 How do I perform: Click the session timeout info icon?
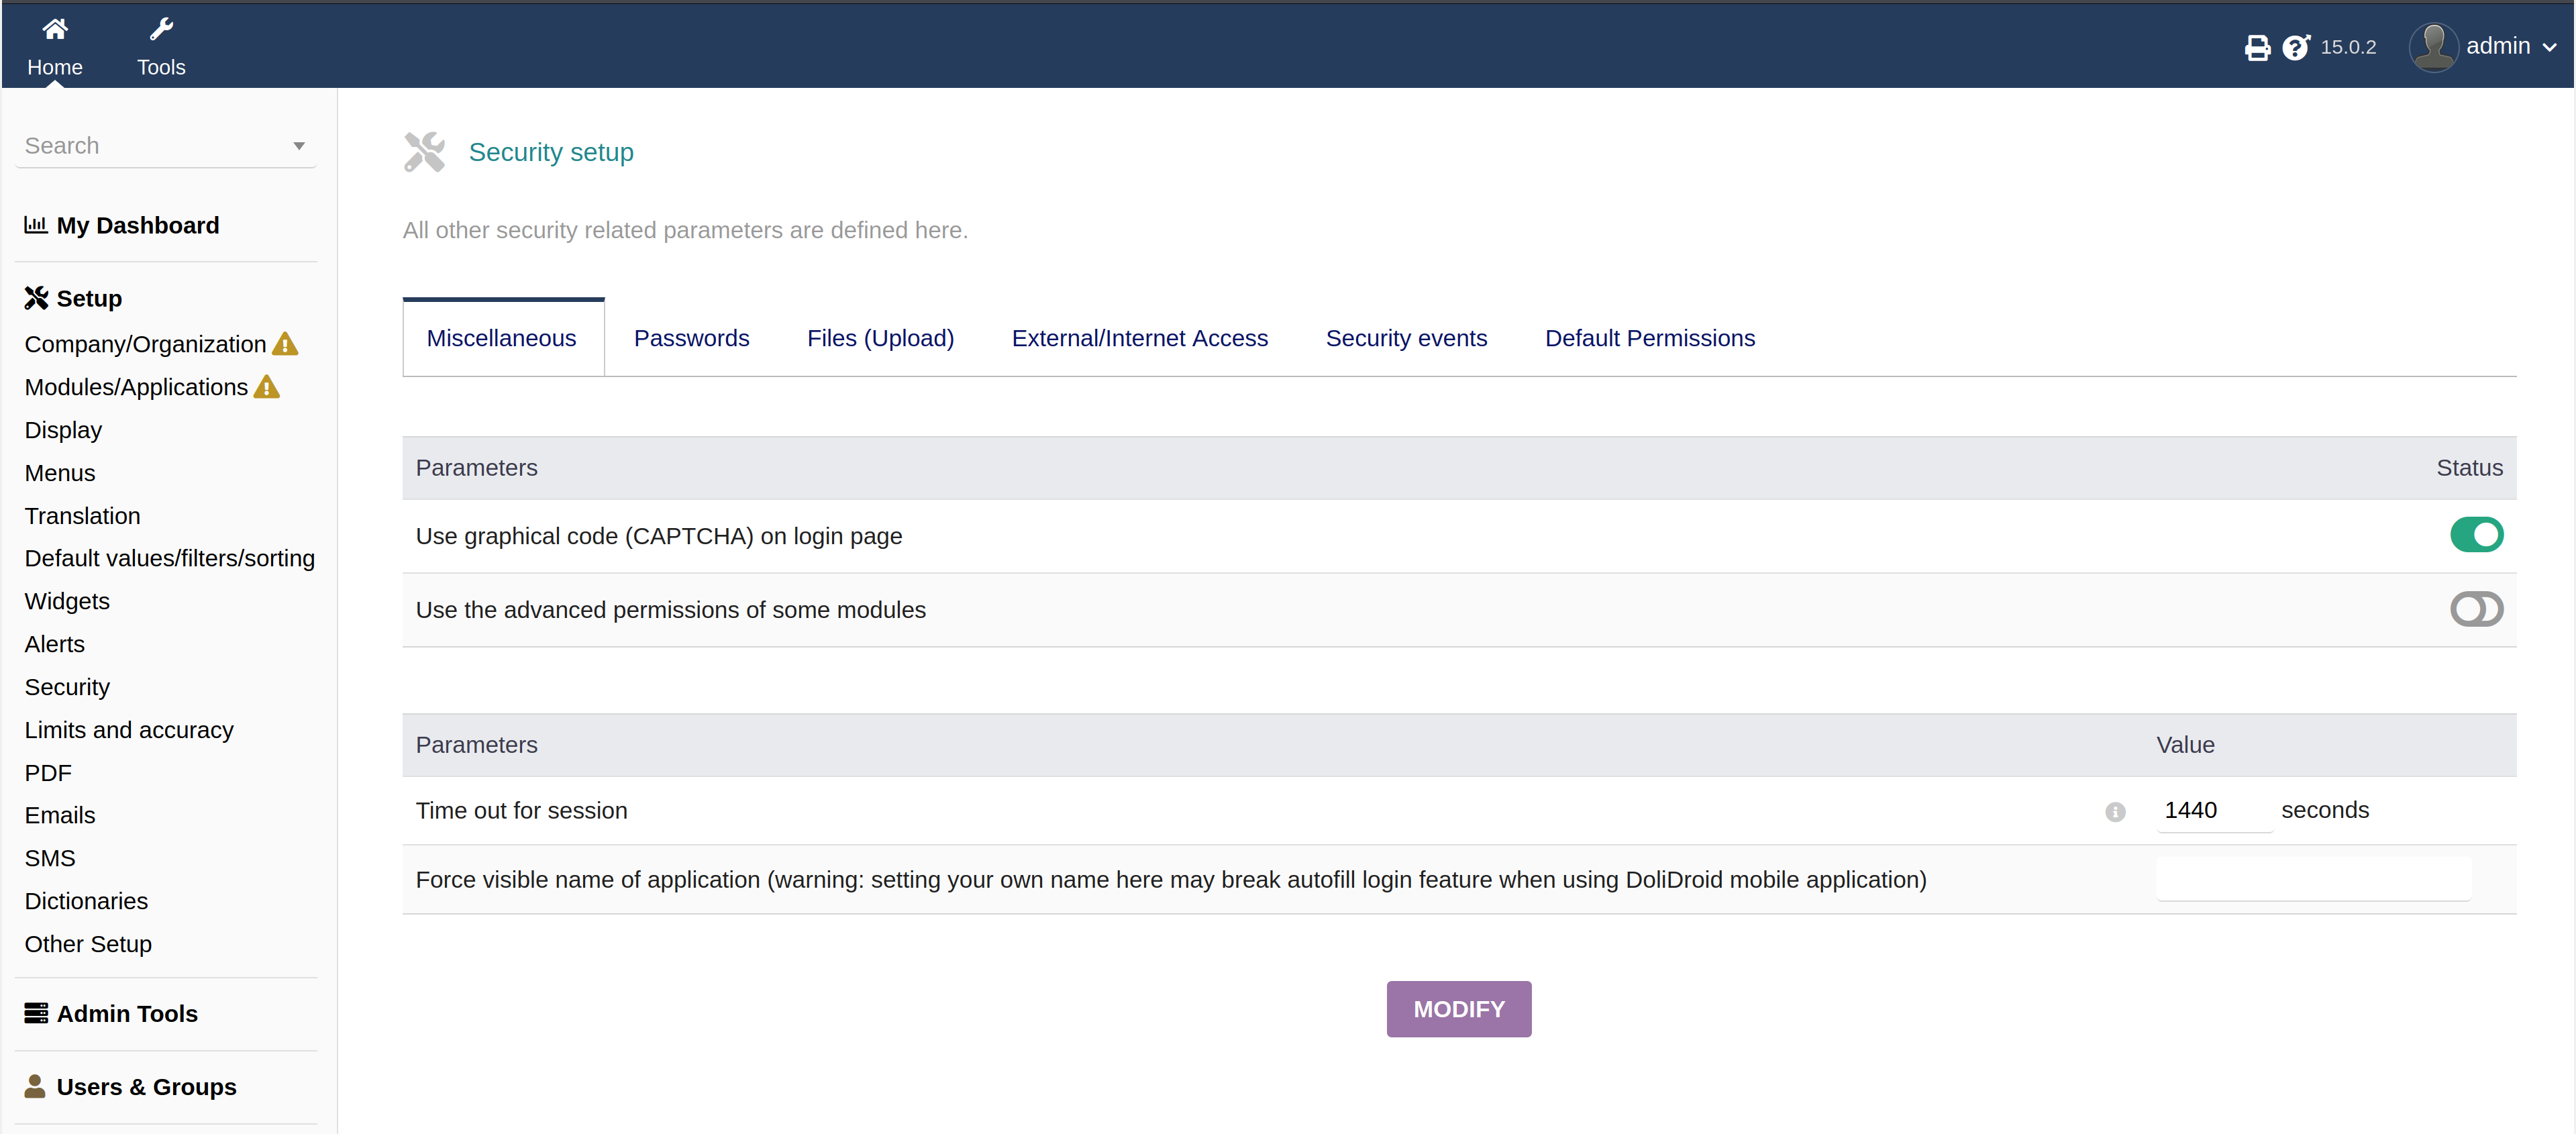[x=2115, y=812]
